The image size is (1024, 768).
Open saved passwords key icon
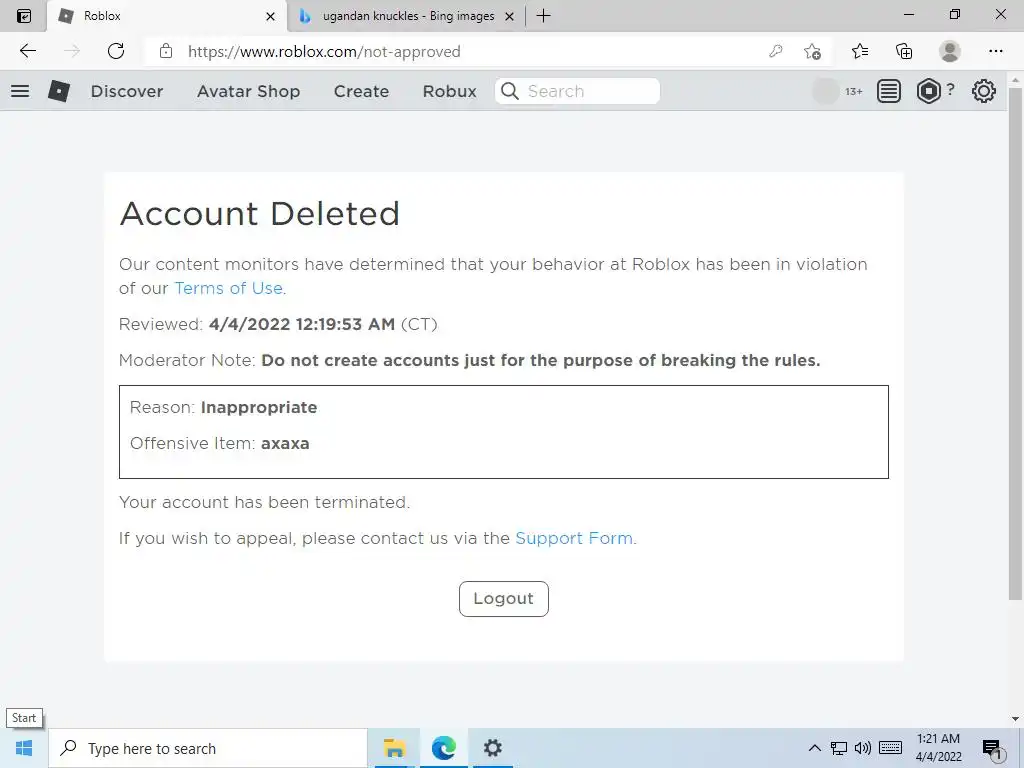(775, 51)
